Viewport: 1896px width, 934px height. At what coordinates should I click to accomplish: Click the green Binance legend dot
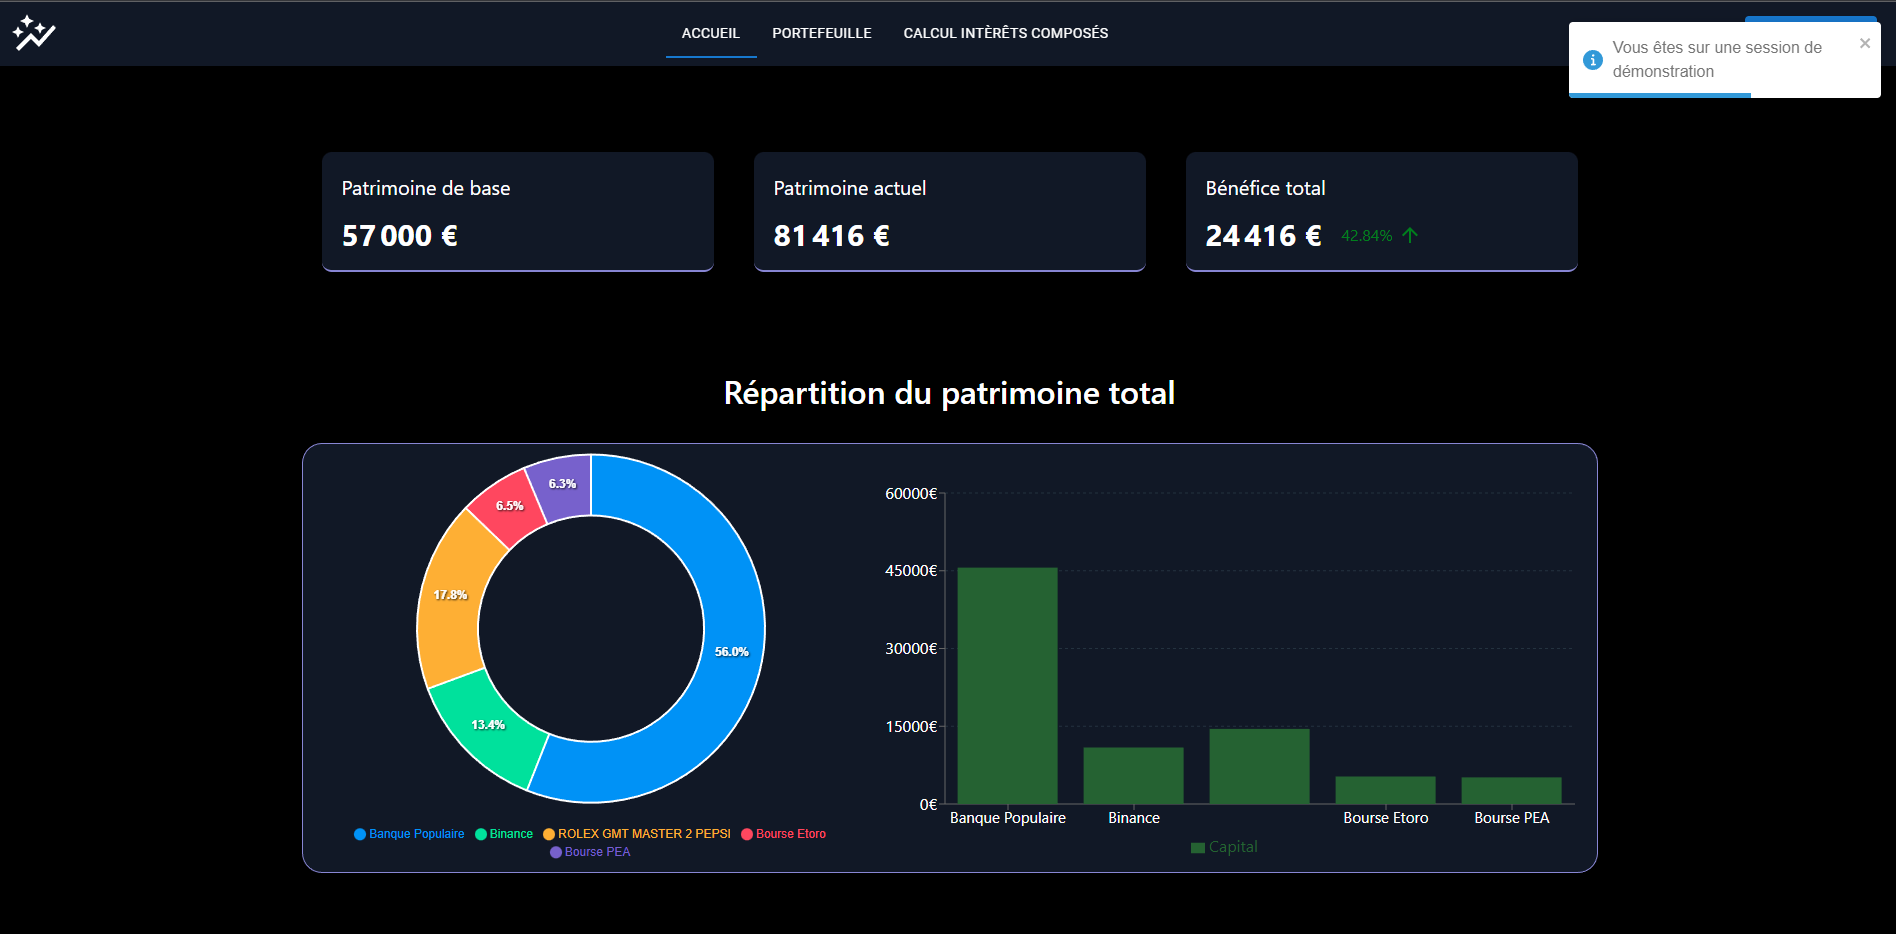(480, 833)
